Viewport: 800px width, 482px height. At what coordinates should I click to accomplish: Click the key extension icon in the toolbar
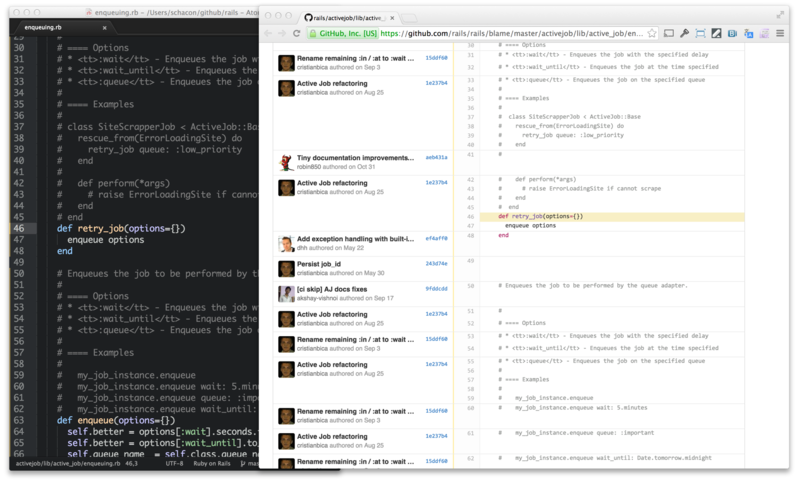(x=685, y=33)
